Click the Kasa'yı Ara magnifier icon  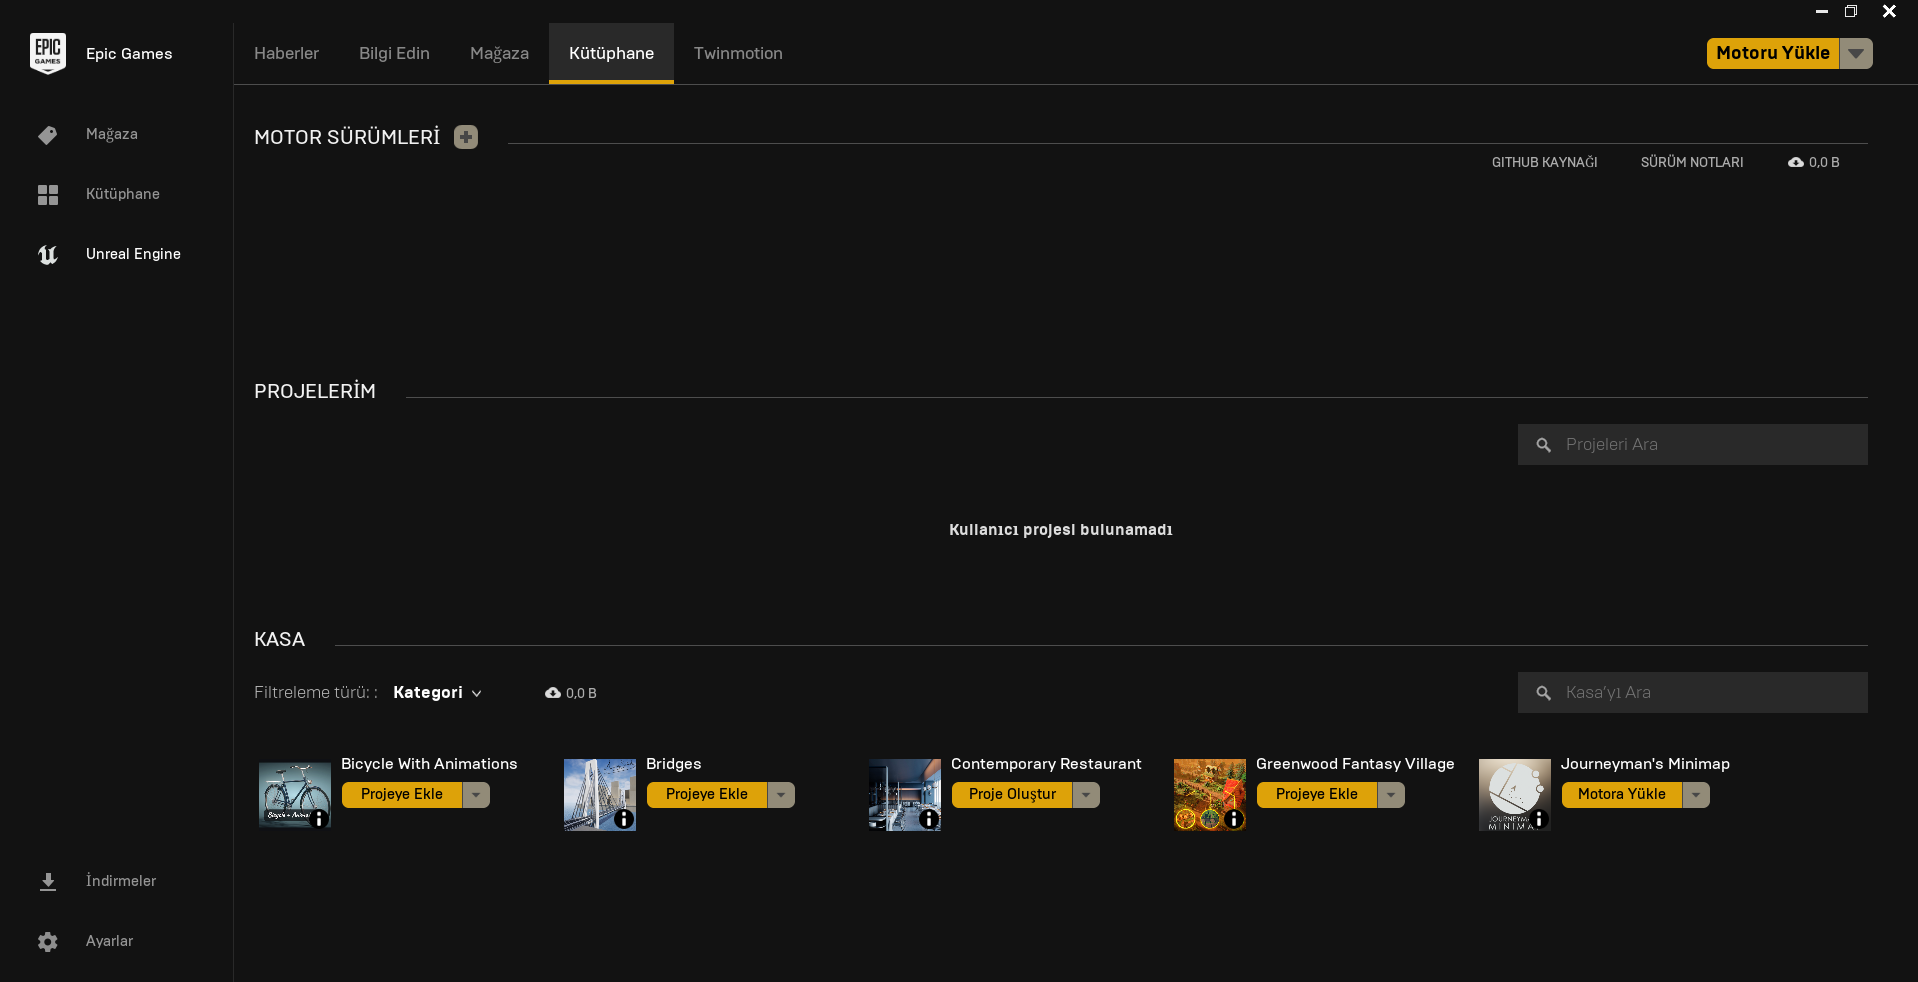(x=1544, y=693)
